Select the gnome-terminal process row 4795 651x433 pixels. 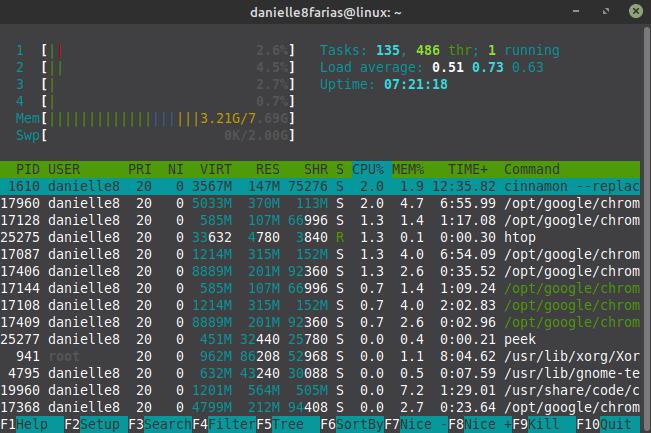click(x=320, y=374)
